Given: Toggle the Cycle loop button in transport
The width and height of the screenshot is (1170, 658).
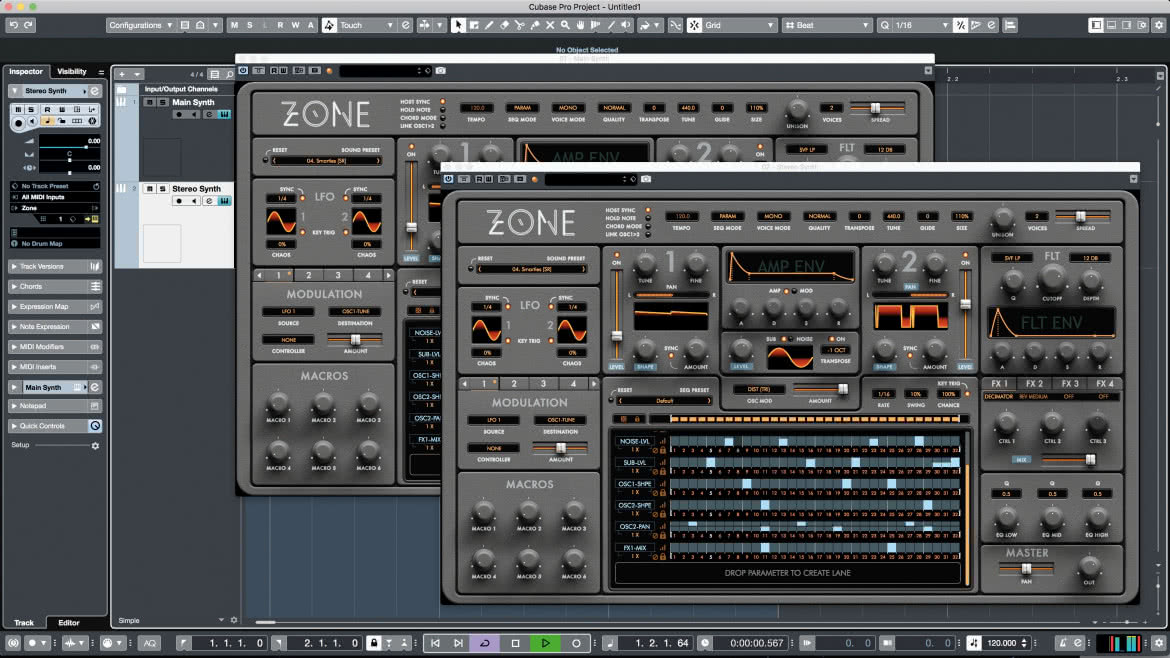Looking at the screenshot, I should [x=485, y=642].
